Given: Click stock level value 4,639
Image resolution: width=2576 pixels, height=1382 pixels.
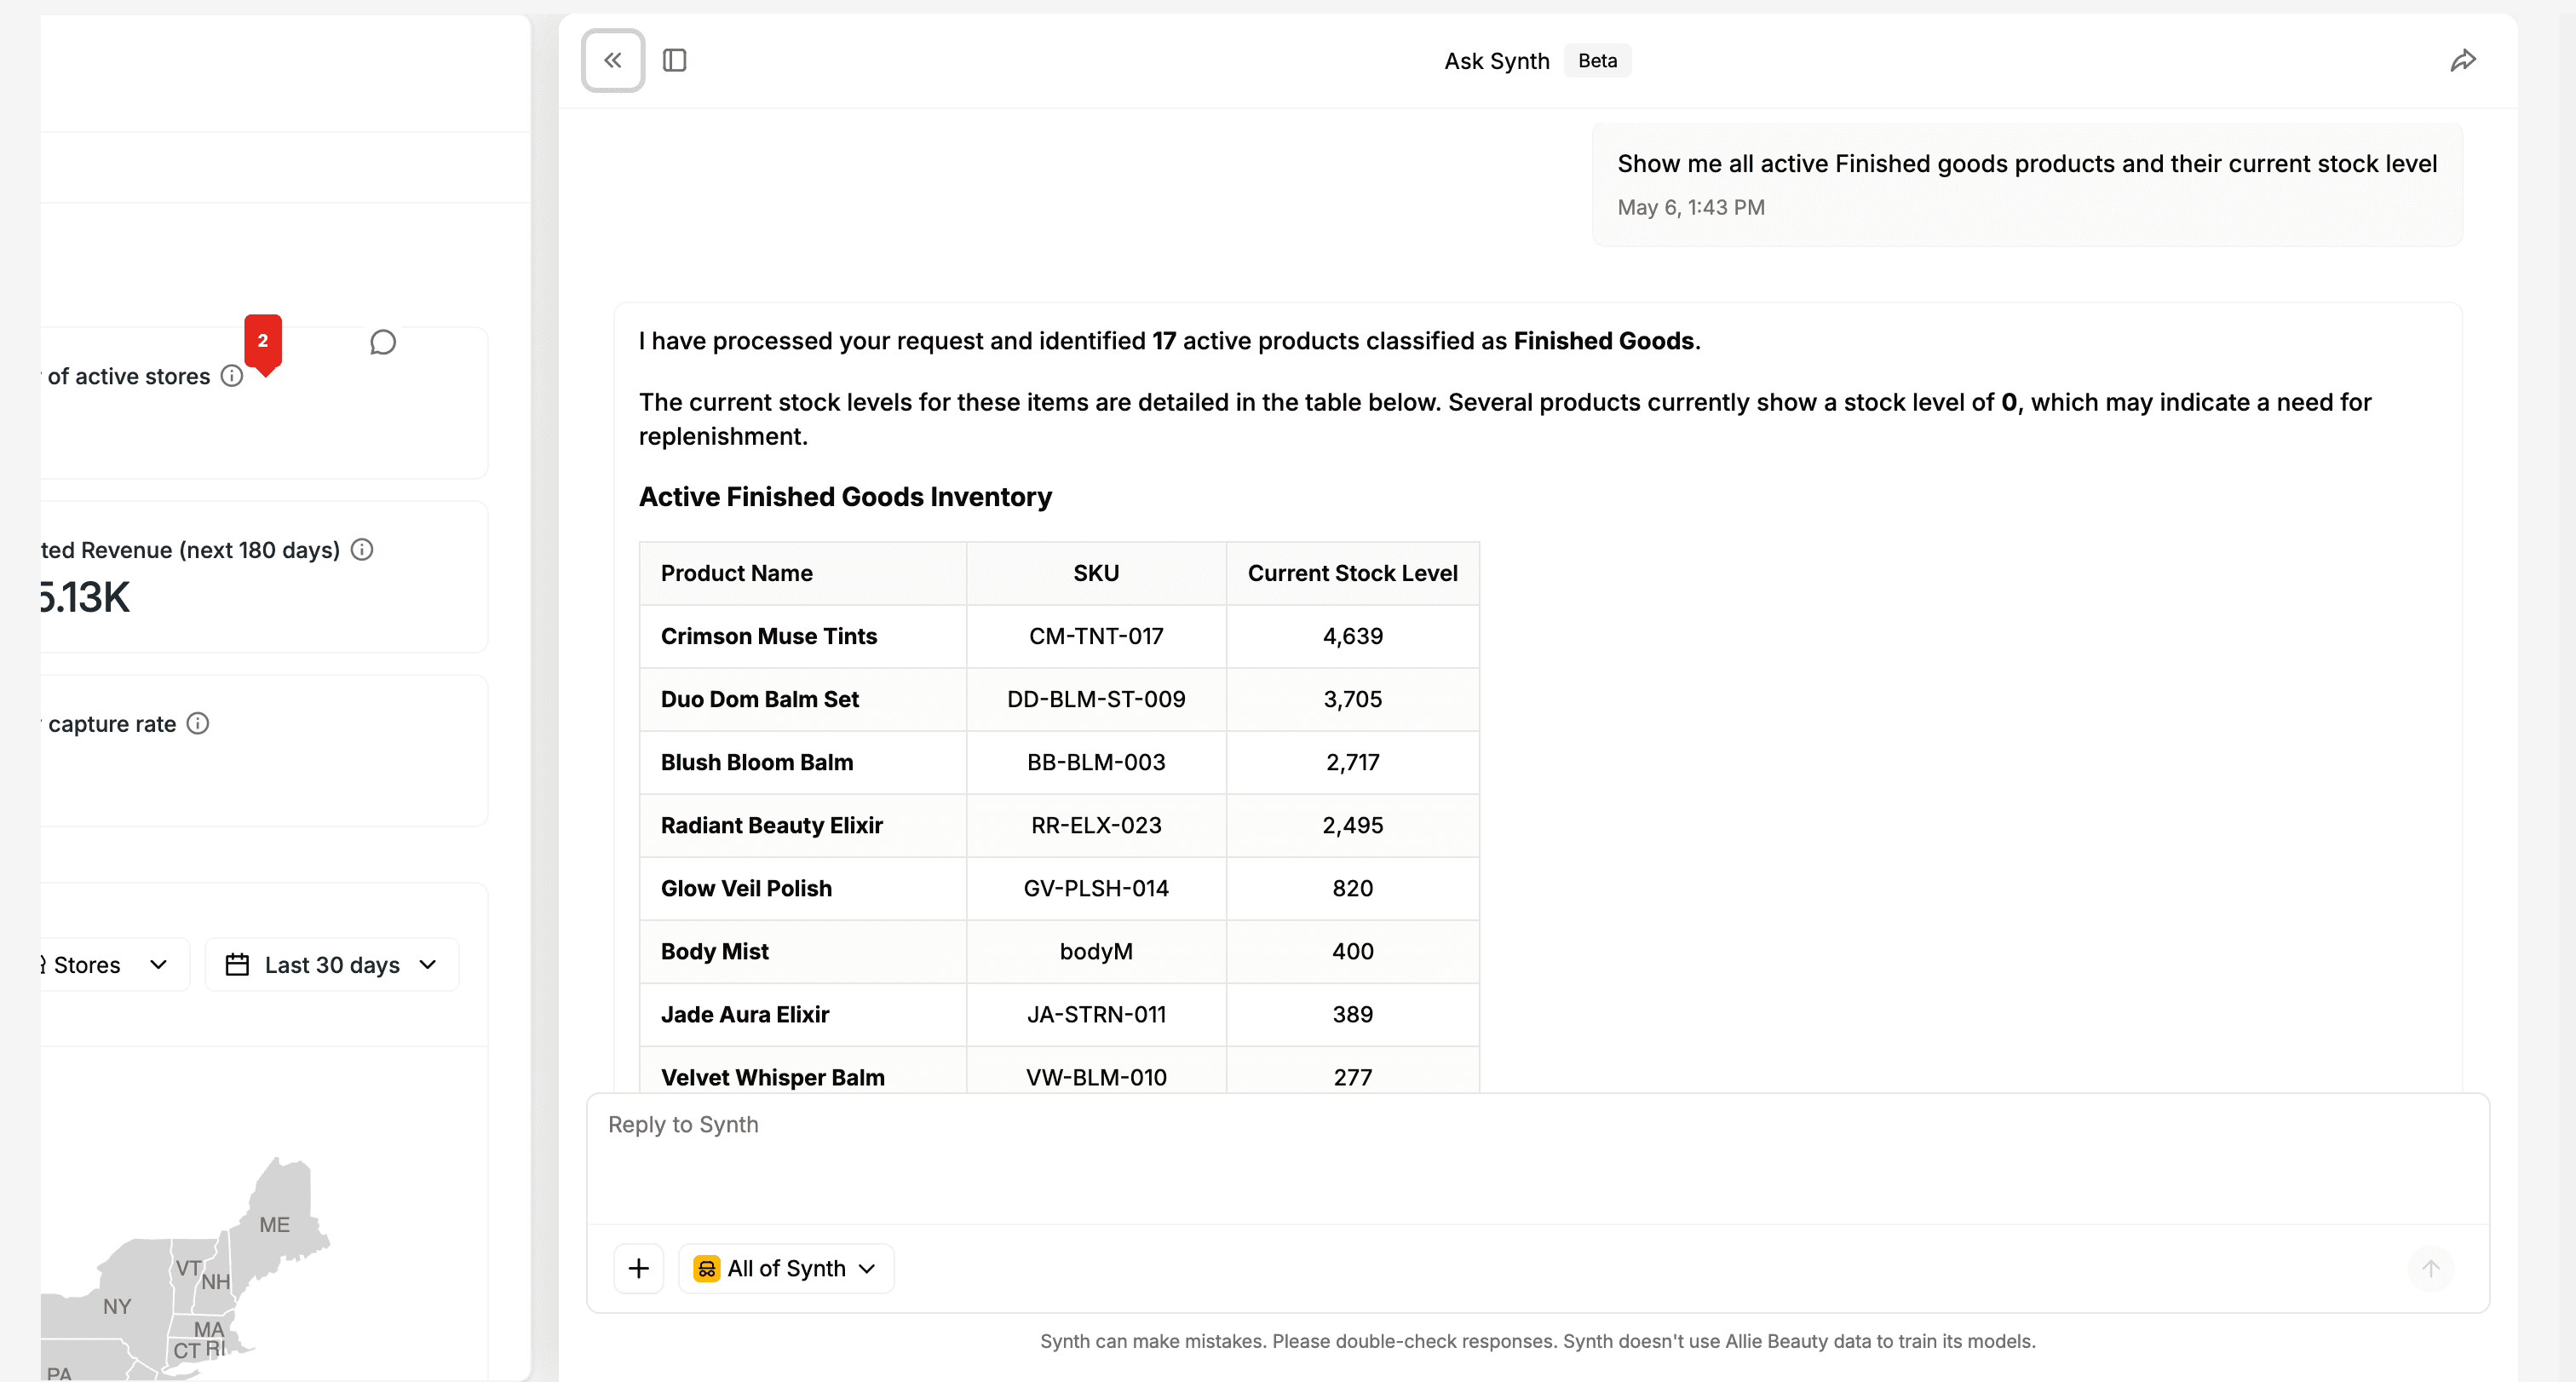Looking at the screenshot, I should (1352, 637).
